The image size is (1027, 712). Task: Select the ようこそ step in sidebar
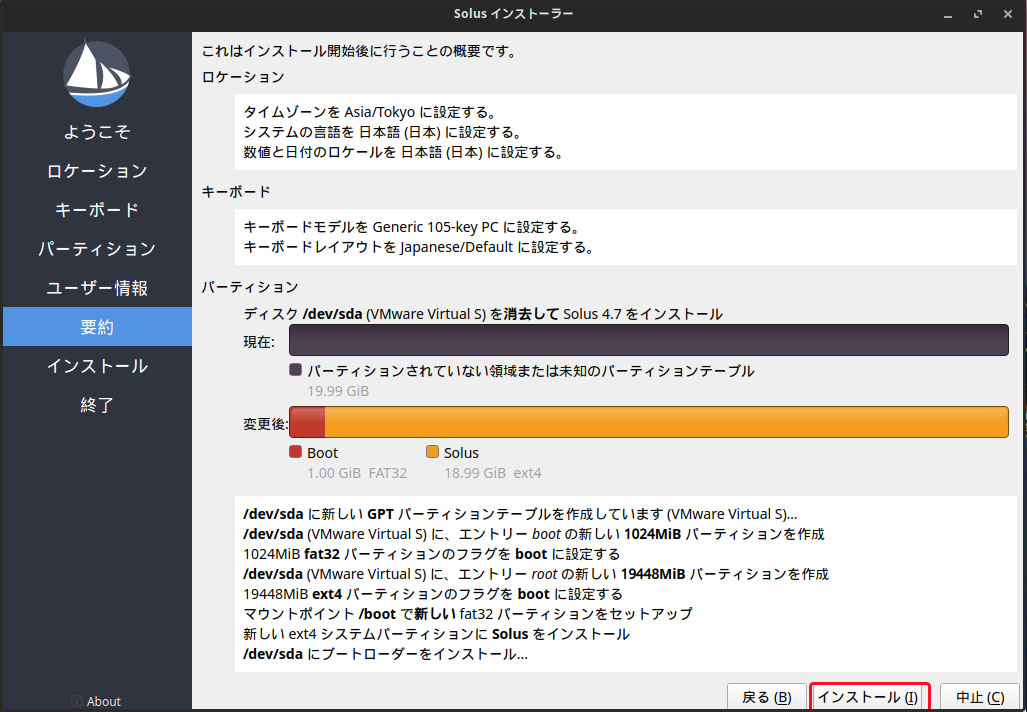tap(97, 132)
